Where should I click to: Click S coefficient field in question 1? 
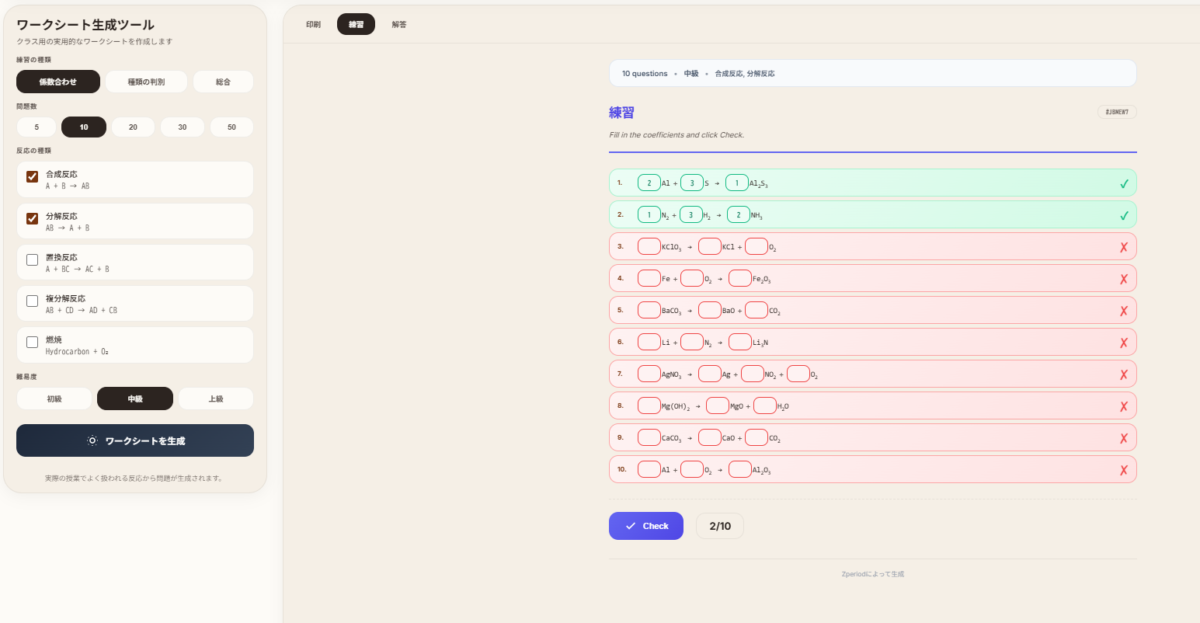tap(692, 183)
